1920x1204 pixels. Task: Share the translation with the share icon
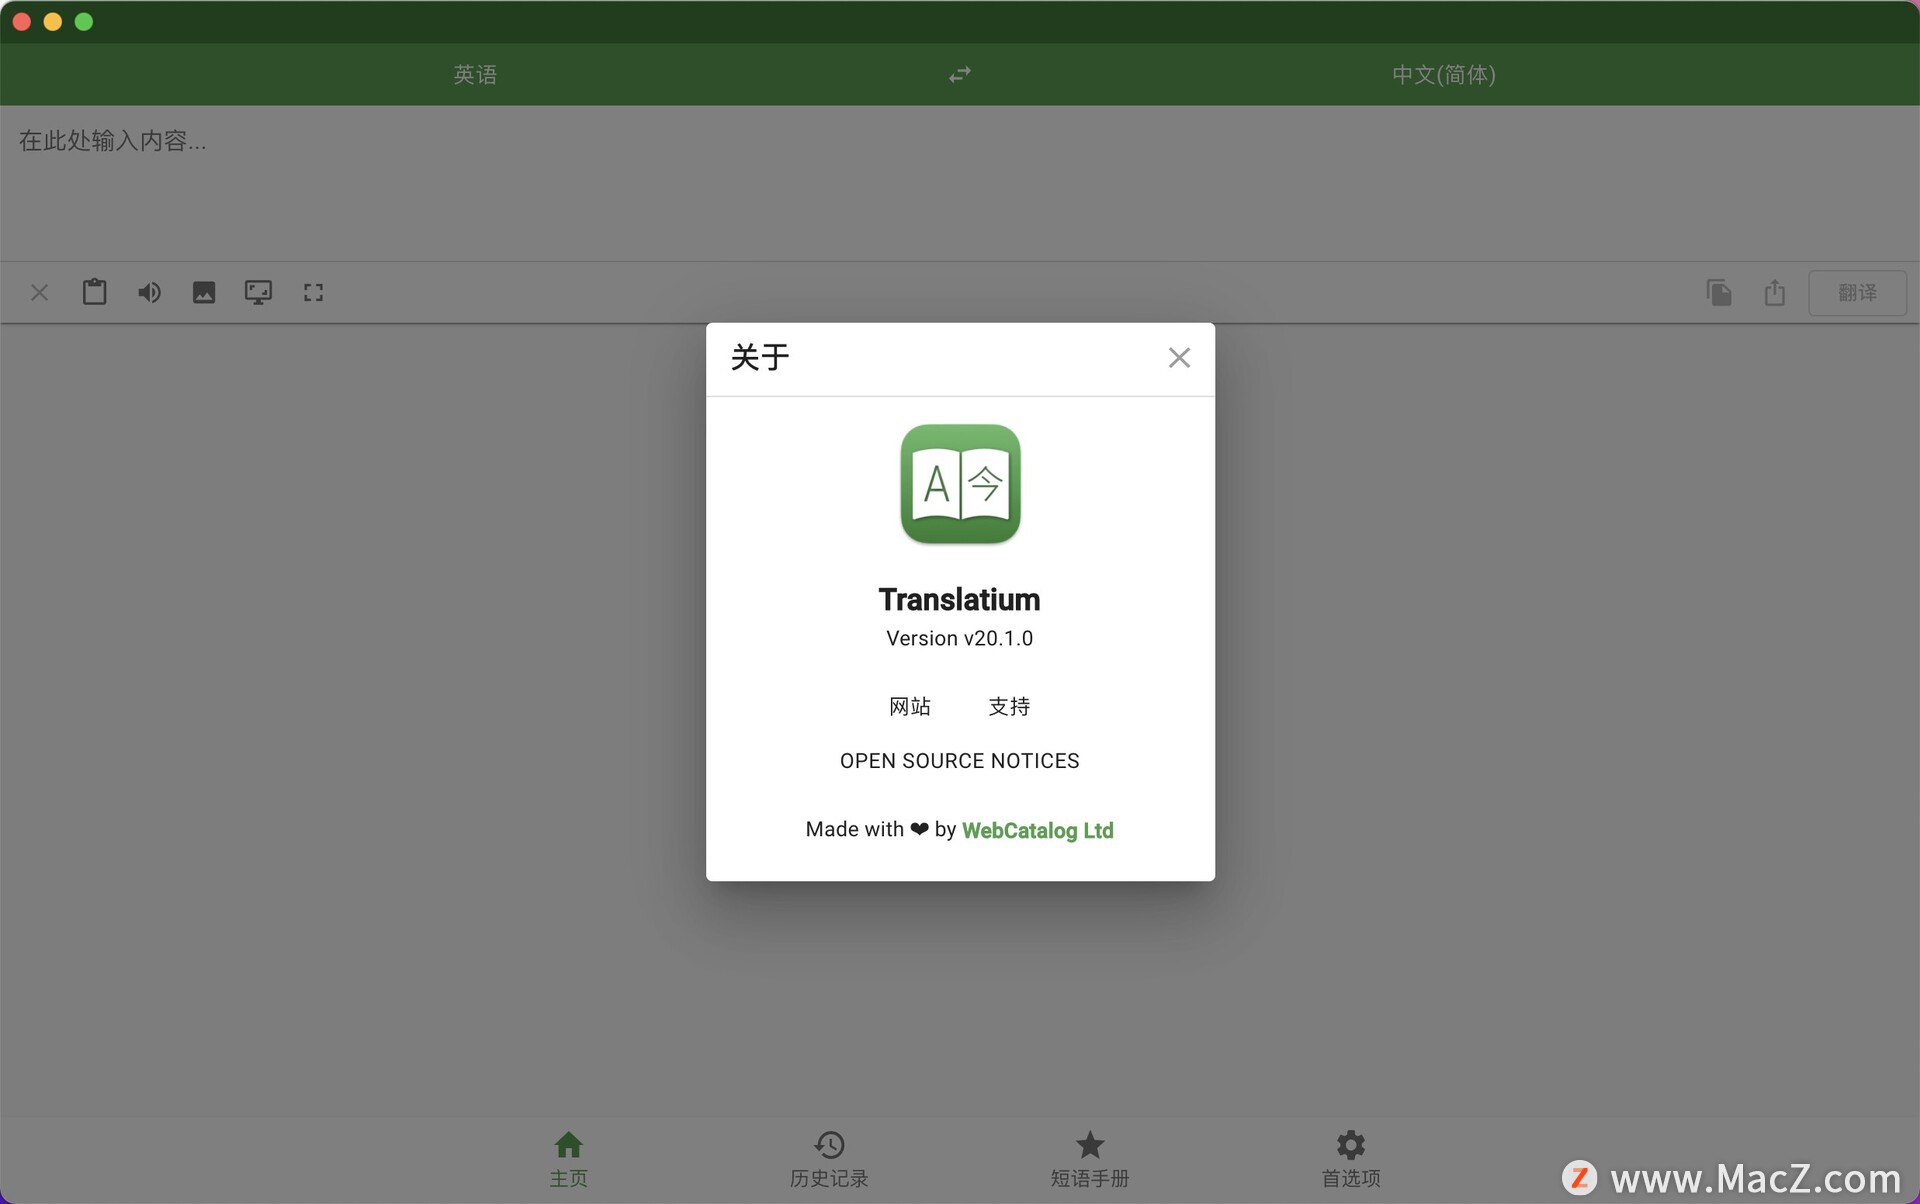(x=1774, y=293)
